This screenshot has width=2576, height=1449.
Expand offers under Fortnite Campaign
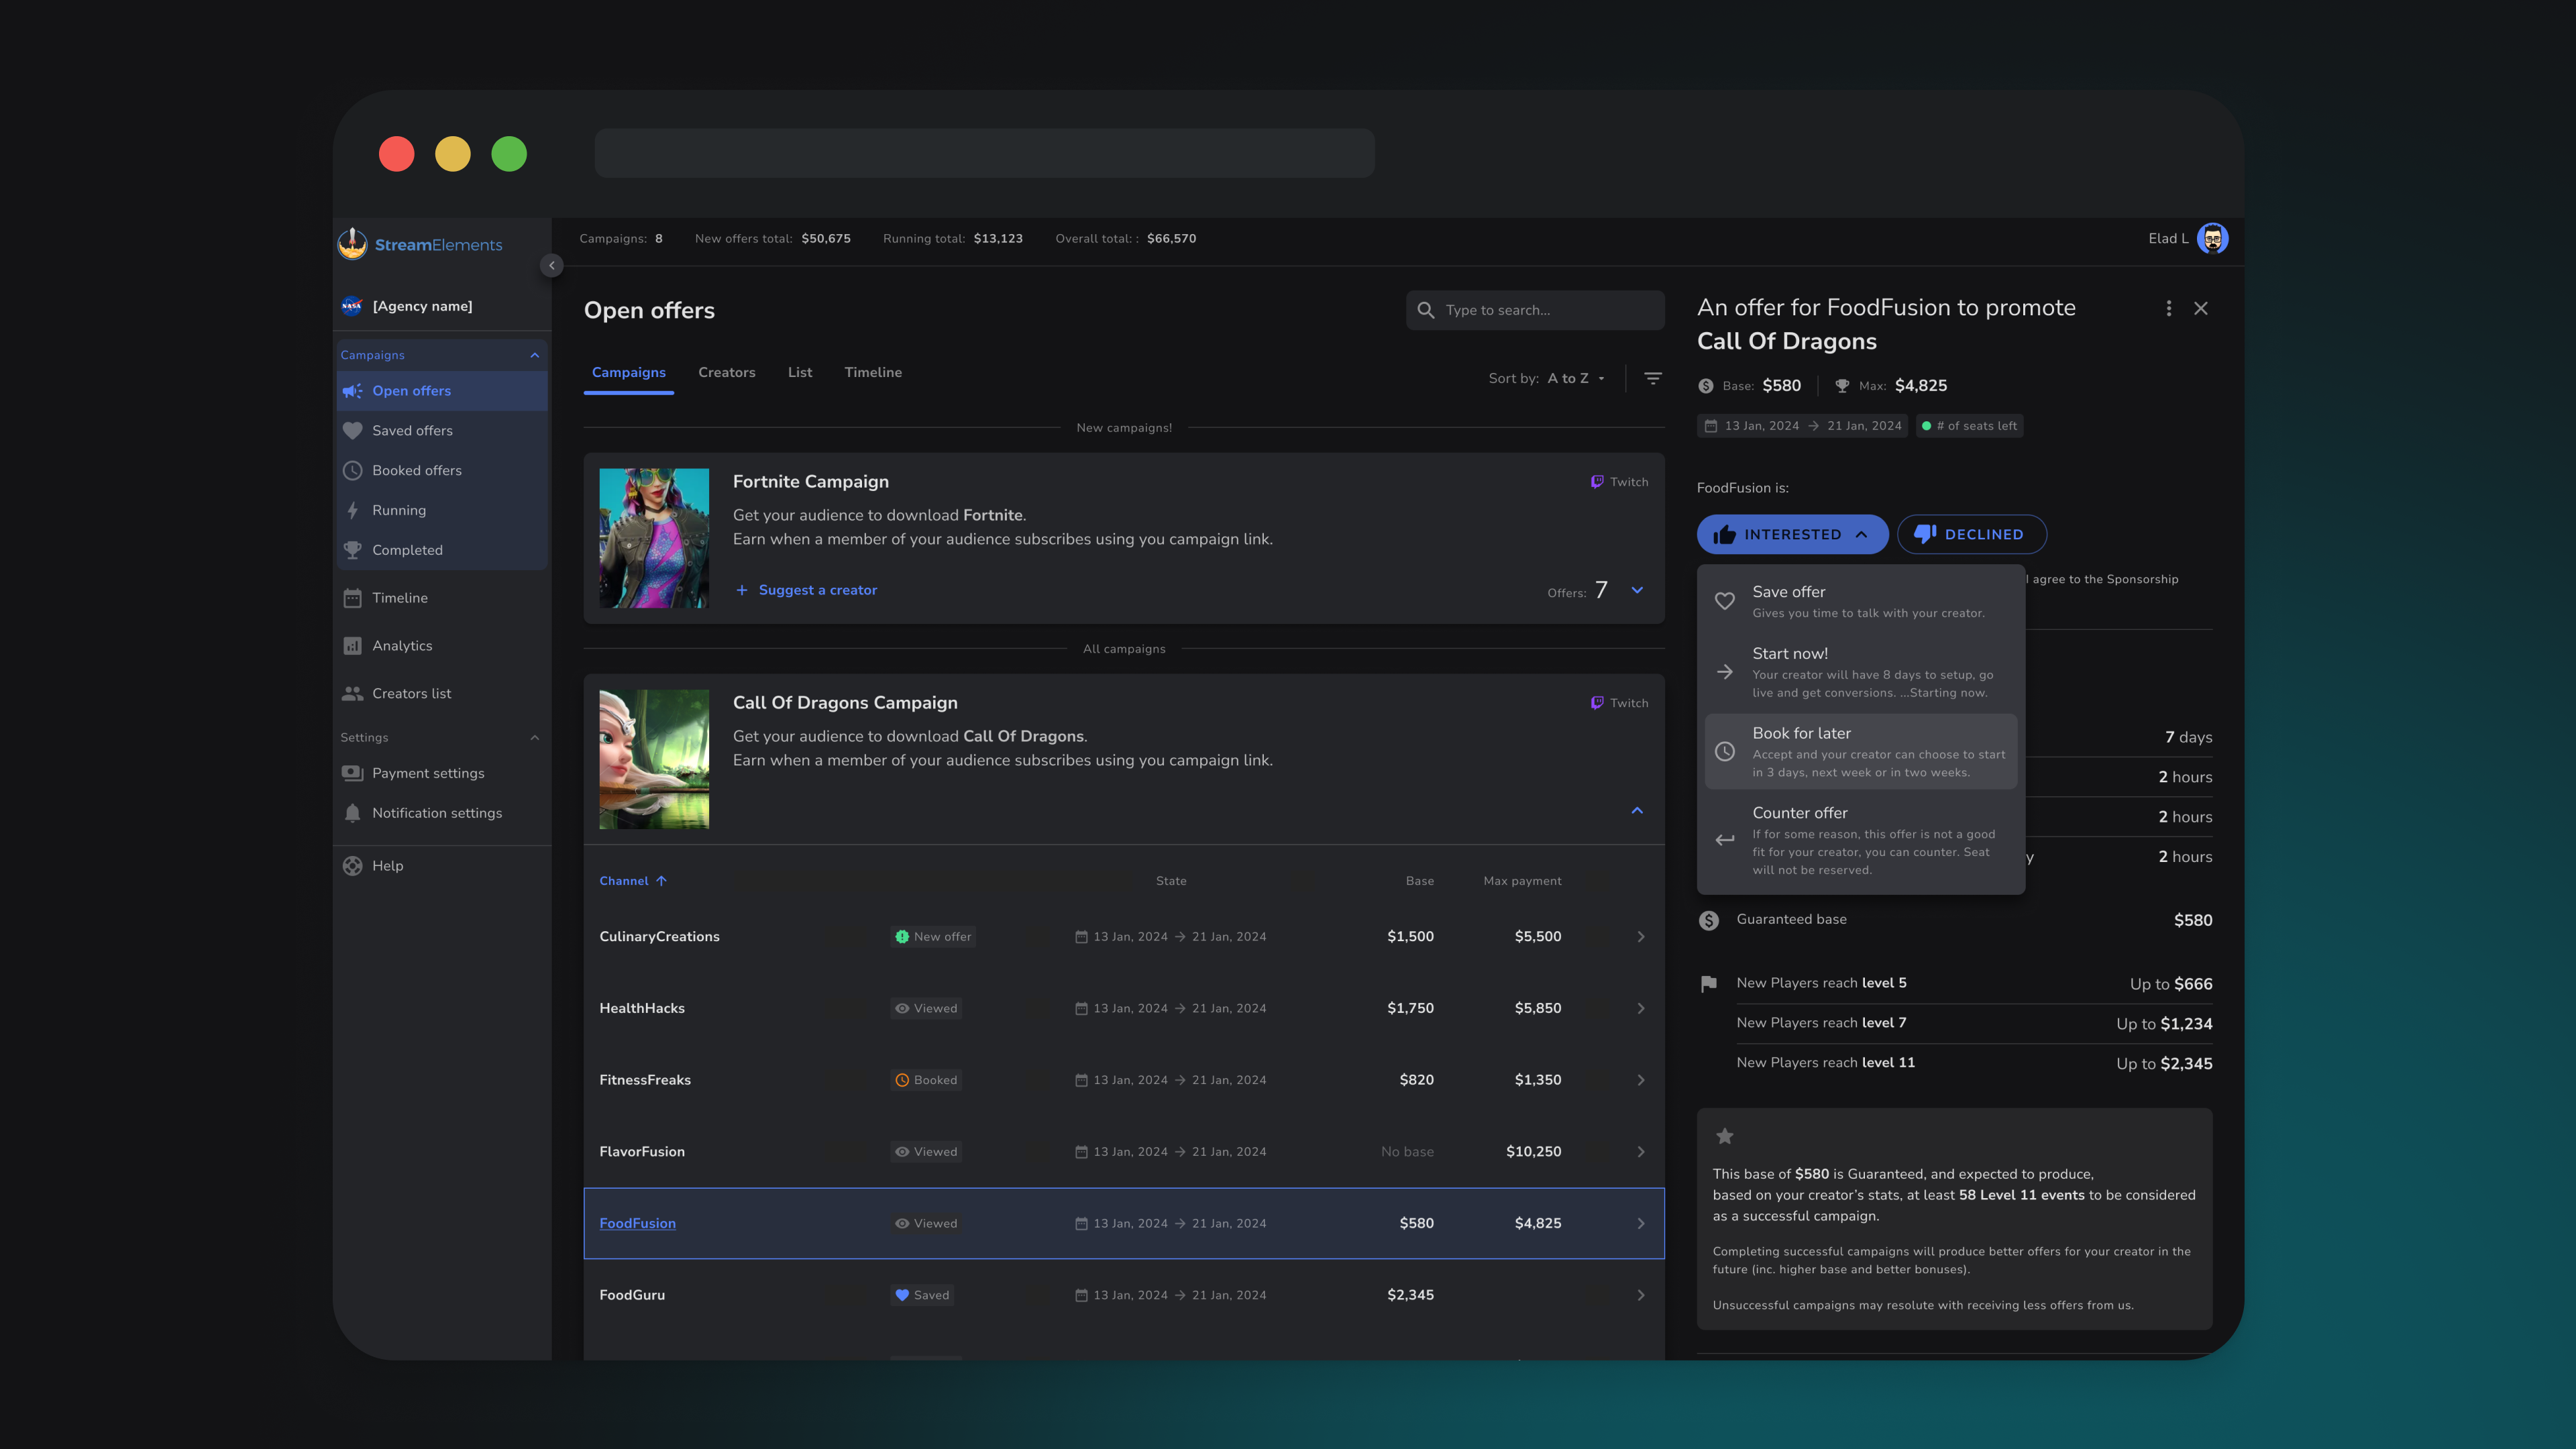(x=1637, y=590)
